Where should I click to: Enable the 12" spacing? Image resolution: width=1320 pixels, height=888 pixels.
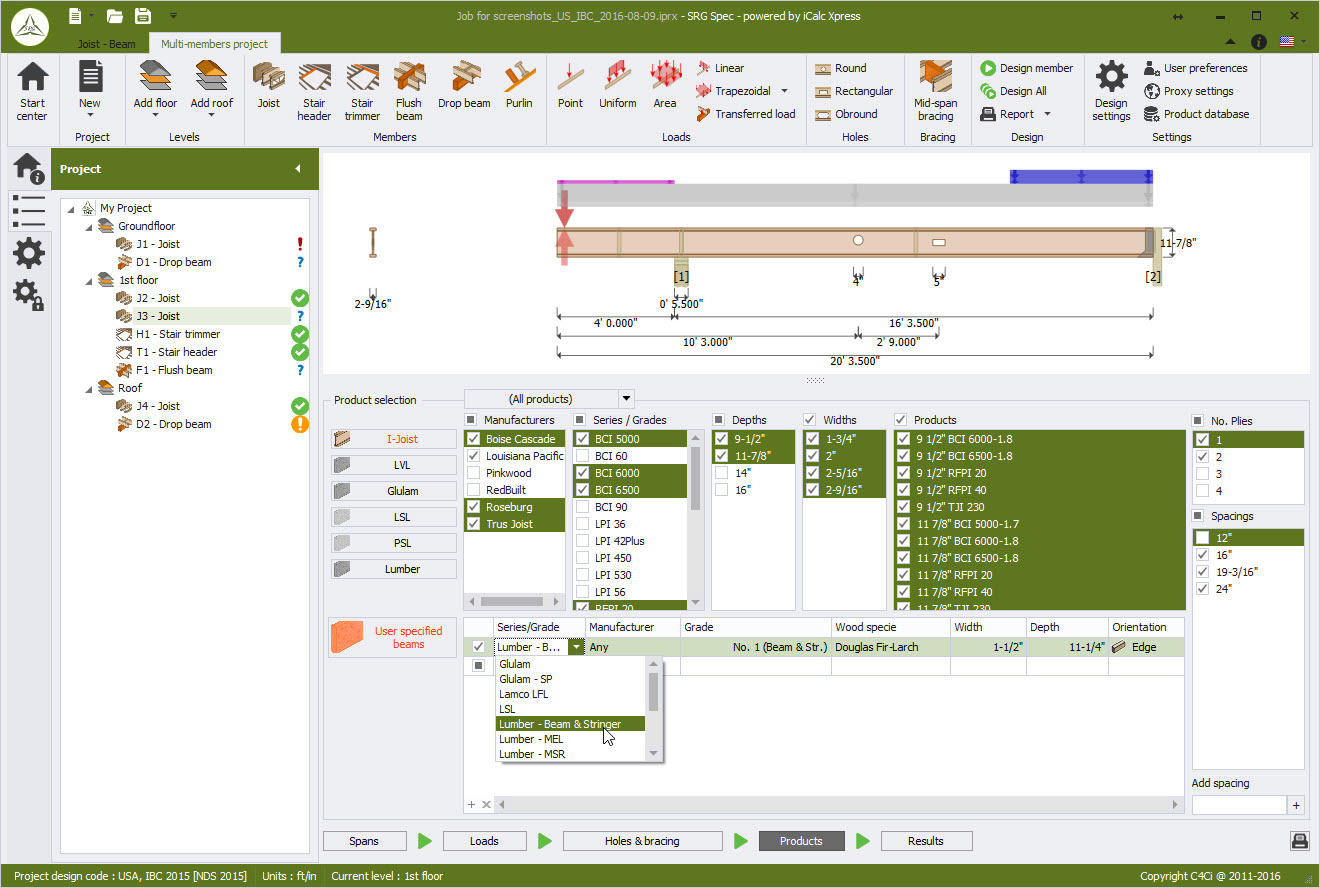click(1202, 538)
